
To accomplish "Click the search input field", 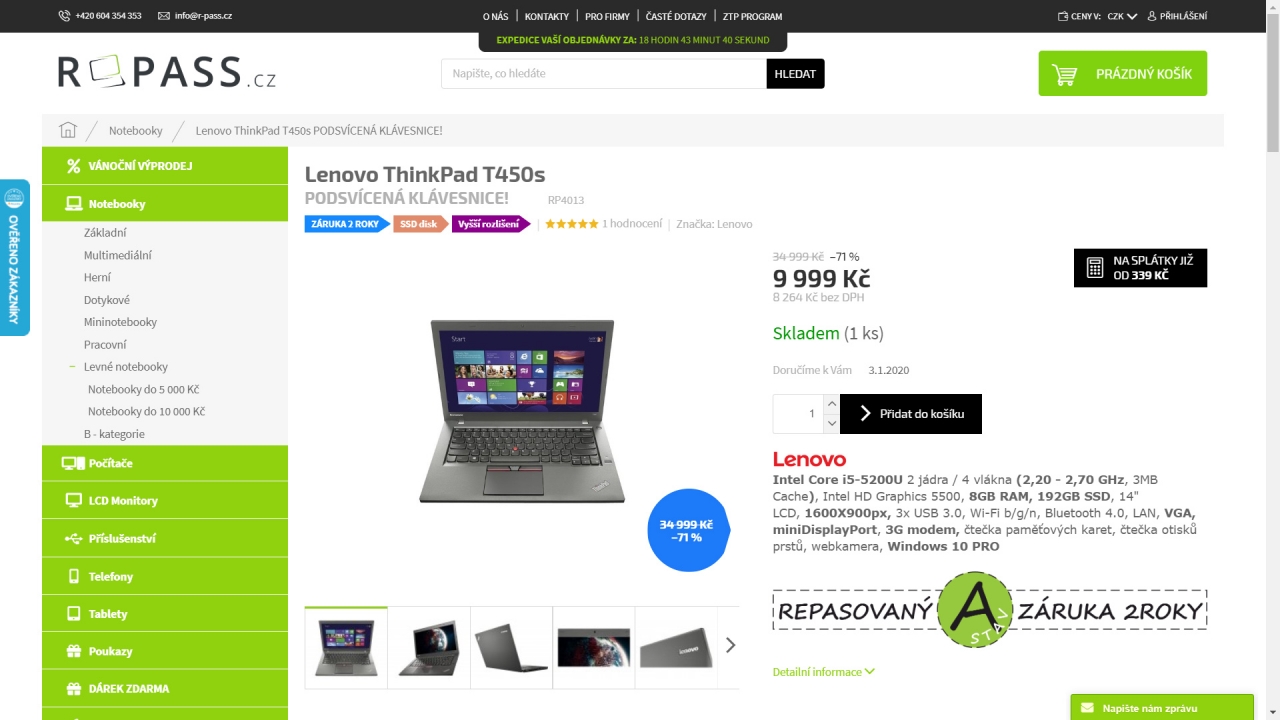I will point(604,74).
